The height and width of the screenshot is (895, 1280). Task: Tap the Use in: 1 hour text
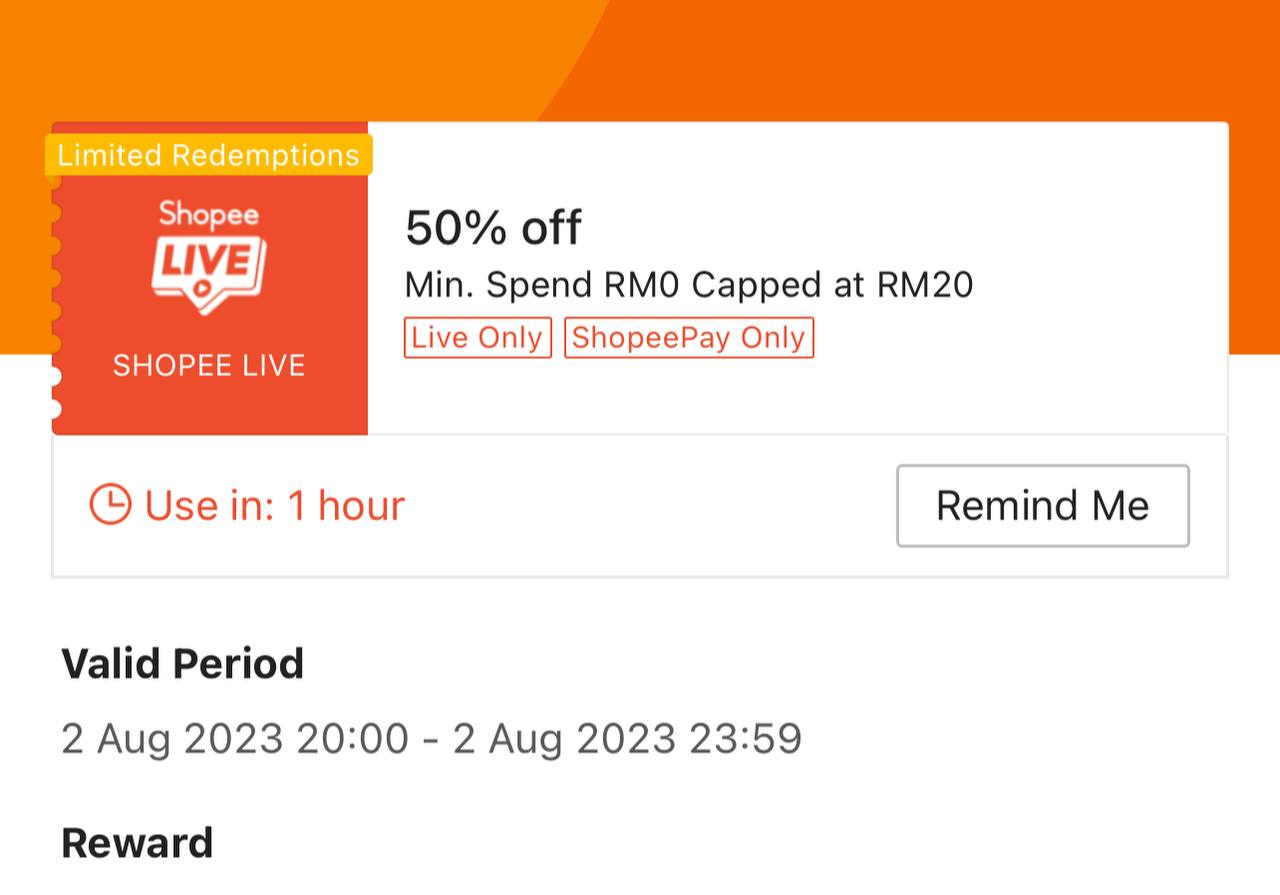pos(275,506)
